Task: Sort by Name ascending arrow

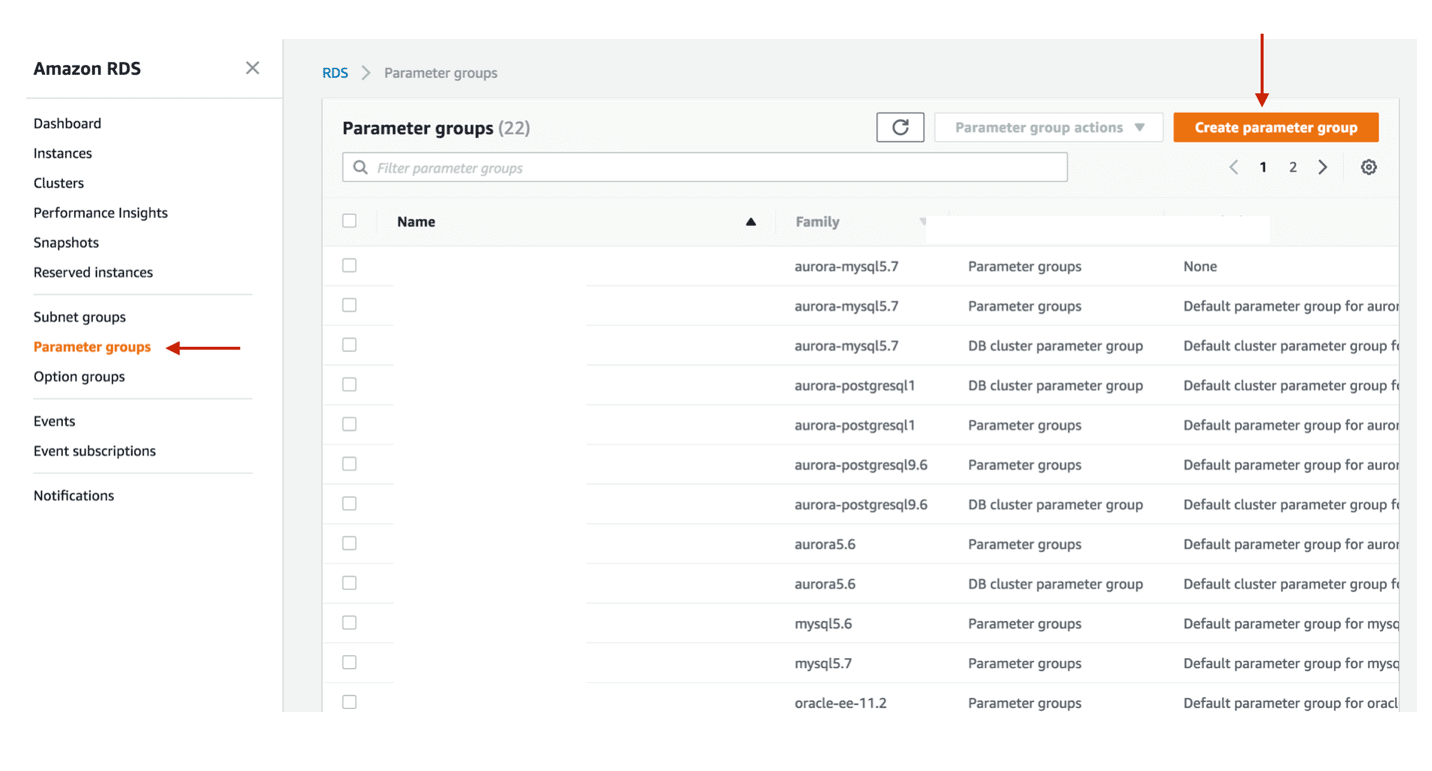Action: pos(750,222)
